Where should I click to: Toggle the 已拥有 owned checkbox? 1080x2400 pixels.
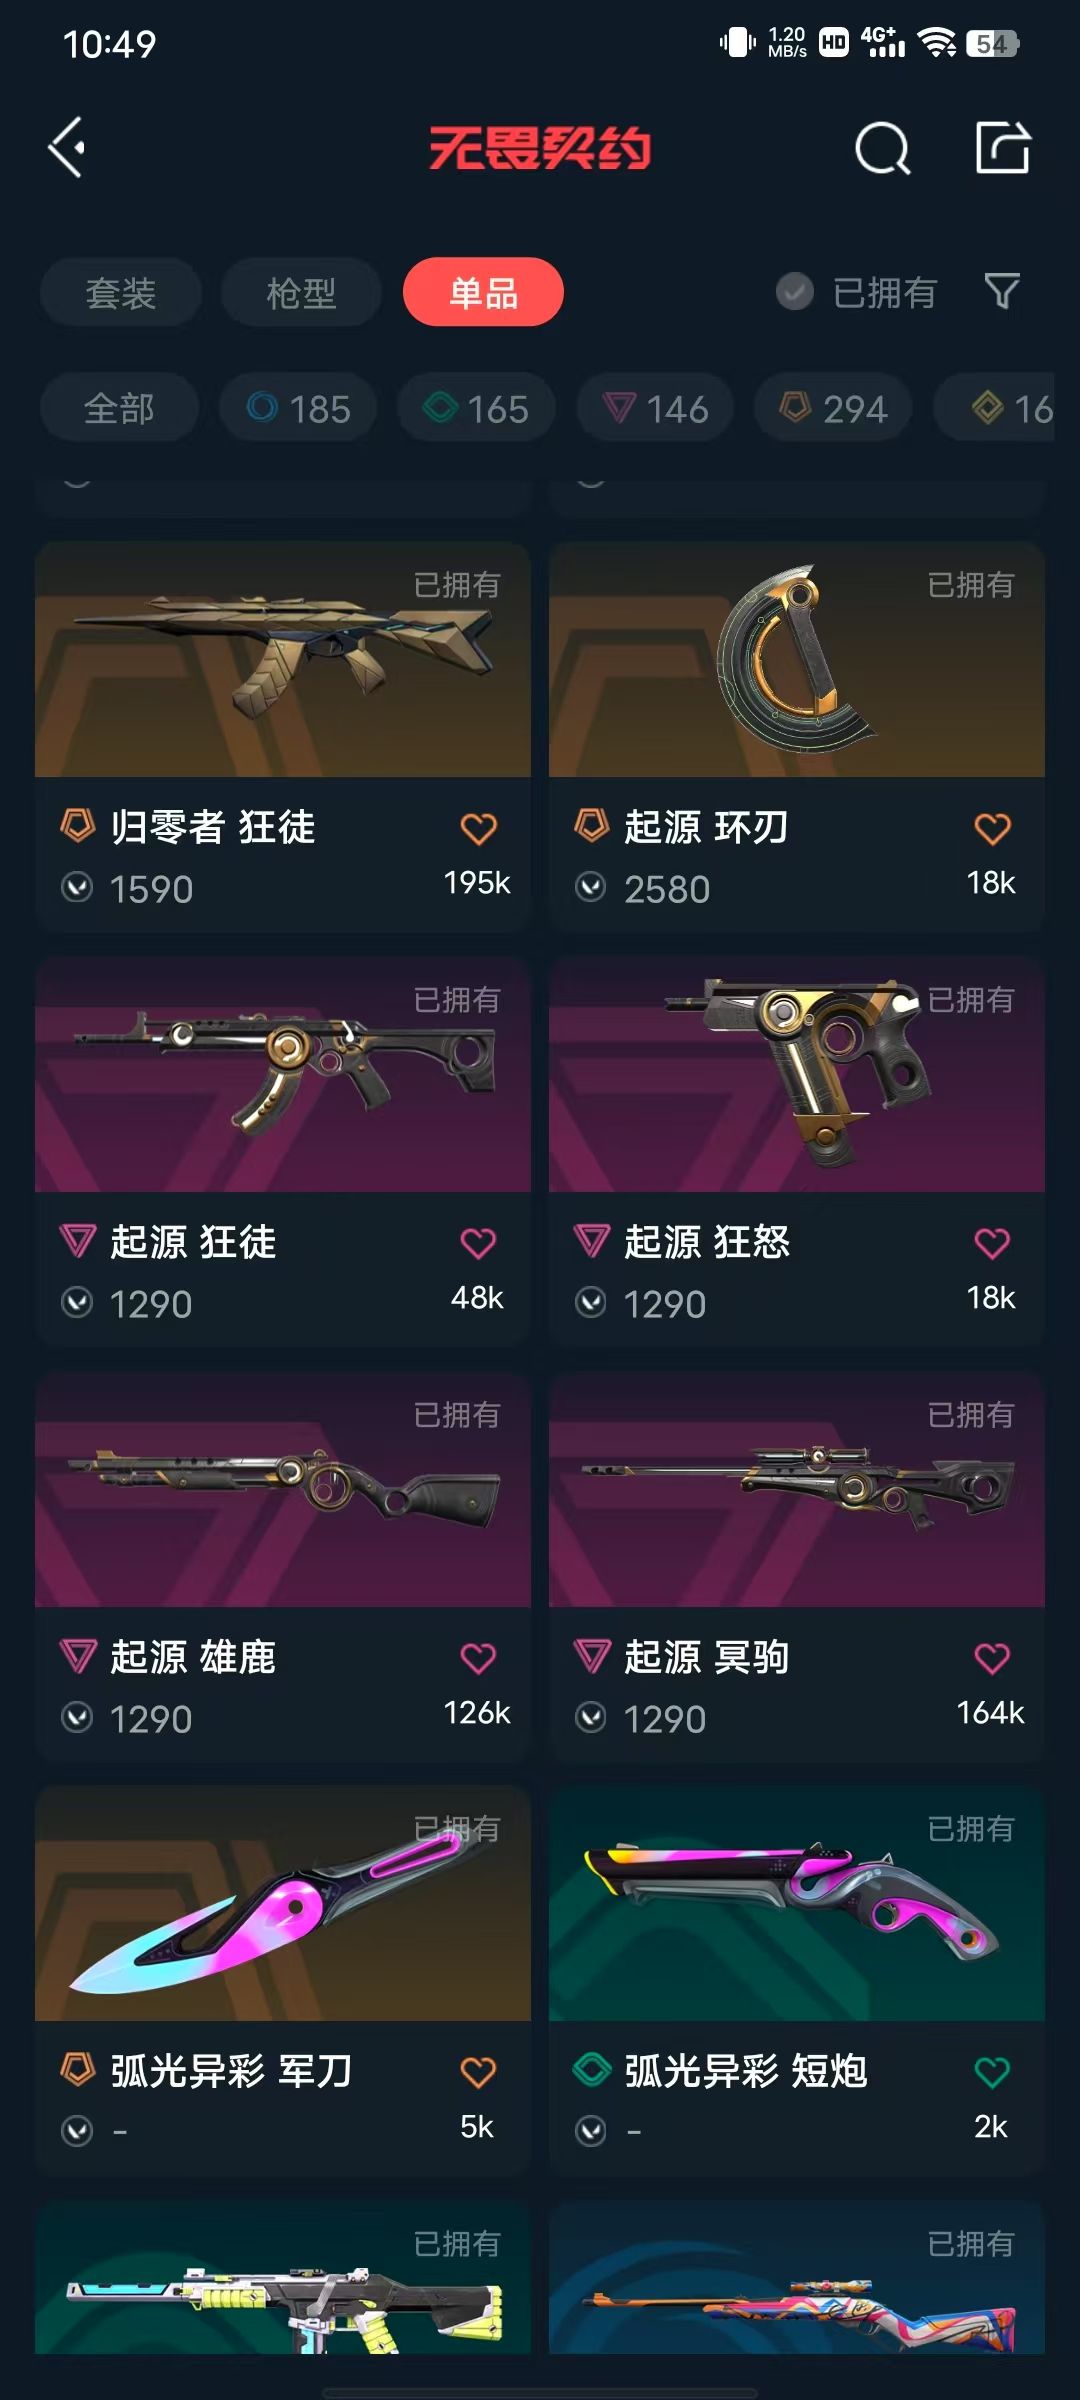[795, 292]
